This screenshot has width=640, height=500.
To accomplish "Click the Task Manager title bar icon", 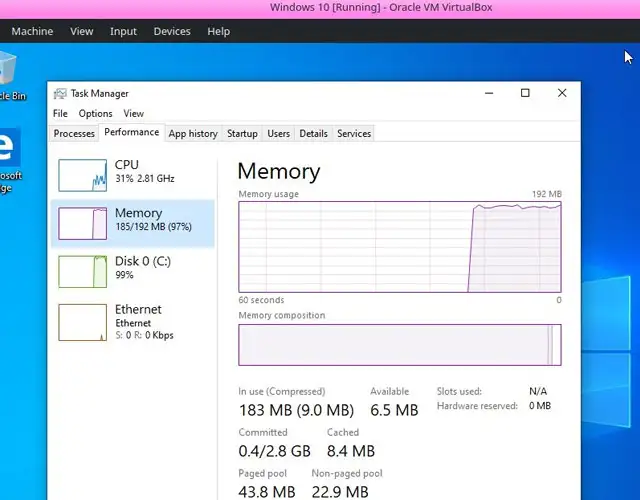I will coord(60,93).
